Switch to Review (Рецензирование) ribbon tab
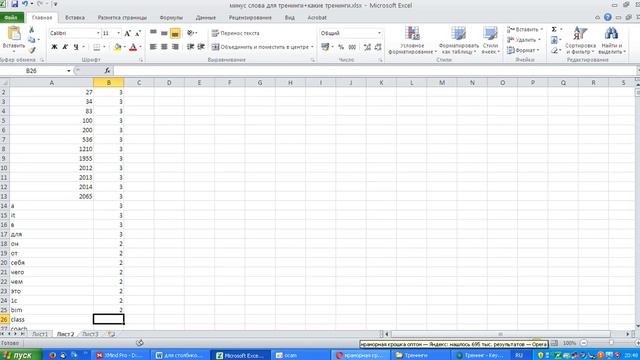Image resolution: width=640 pixels, height=360 pixels. [250, 18]
